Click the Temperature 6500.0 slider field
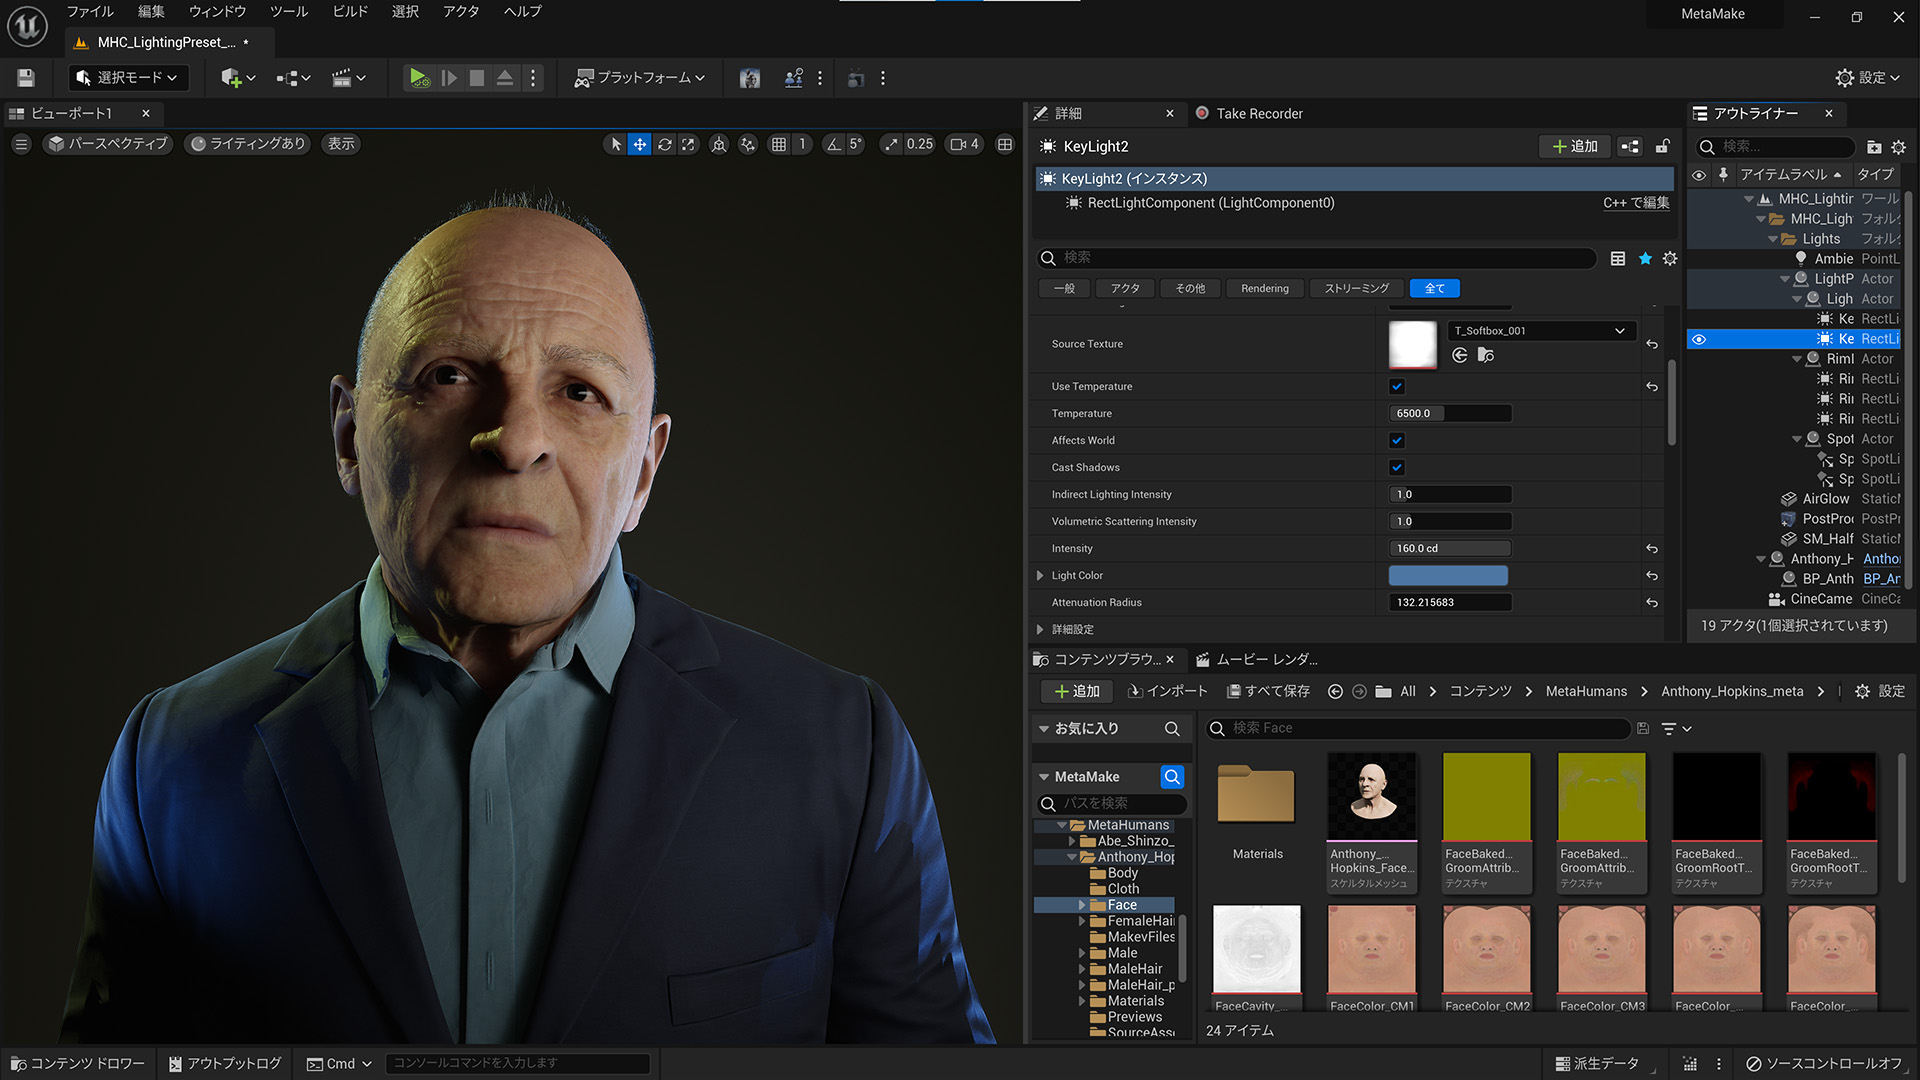 [x=1450, y=413]
